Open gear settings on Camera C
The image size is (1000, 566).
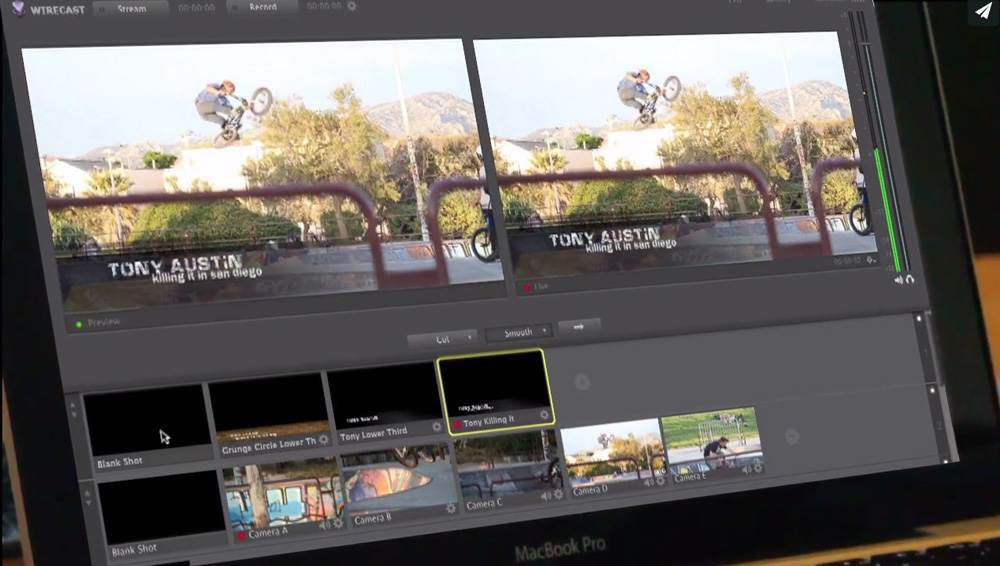click(x=559, y=495)
